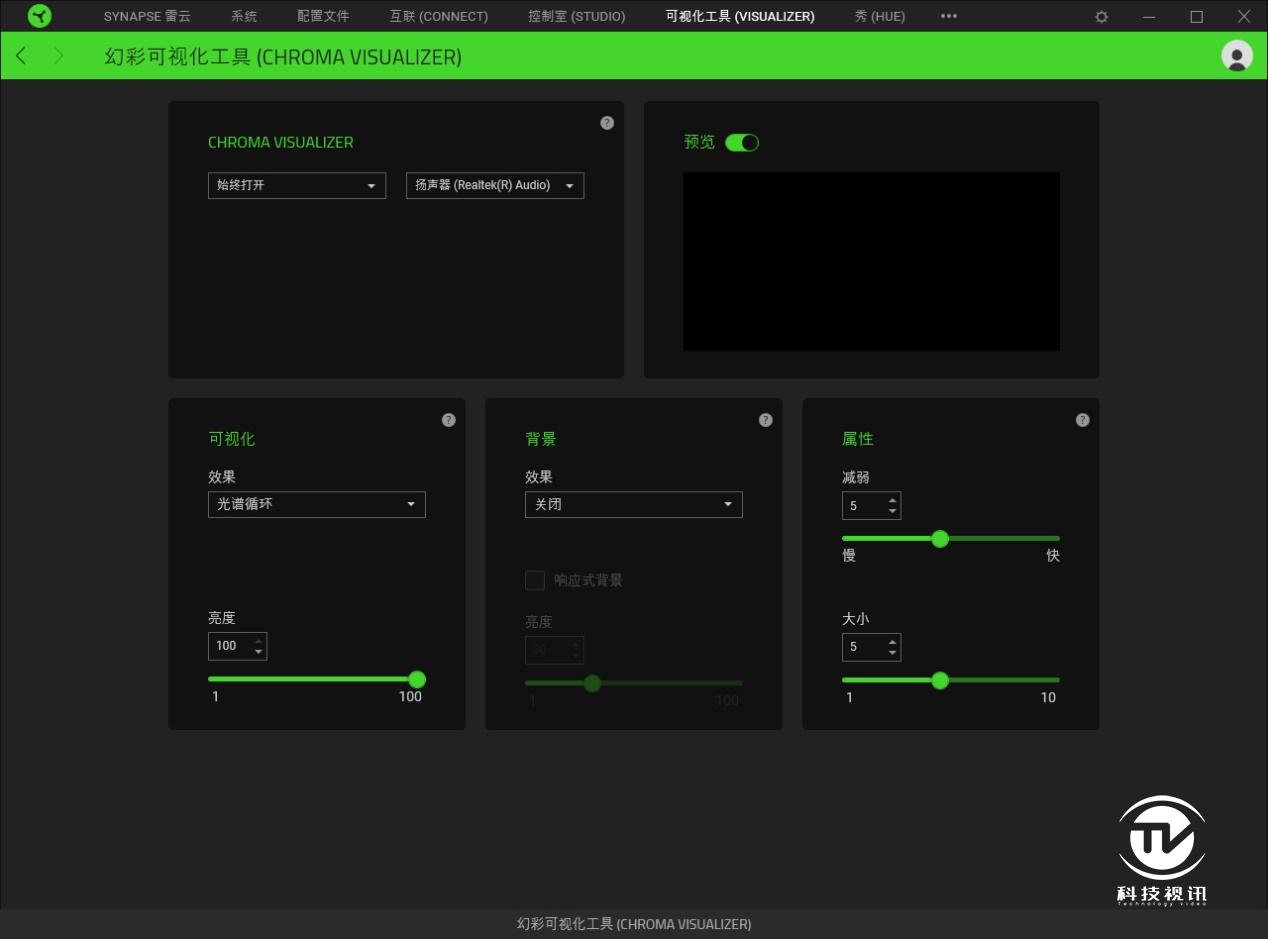Screen dimensions: 1268x939
Task: Navigate back with the back arrow
Action: pyautogui.click(x=21, y=56)
